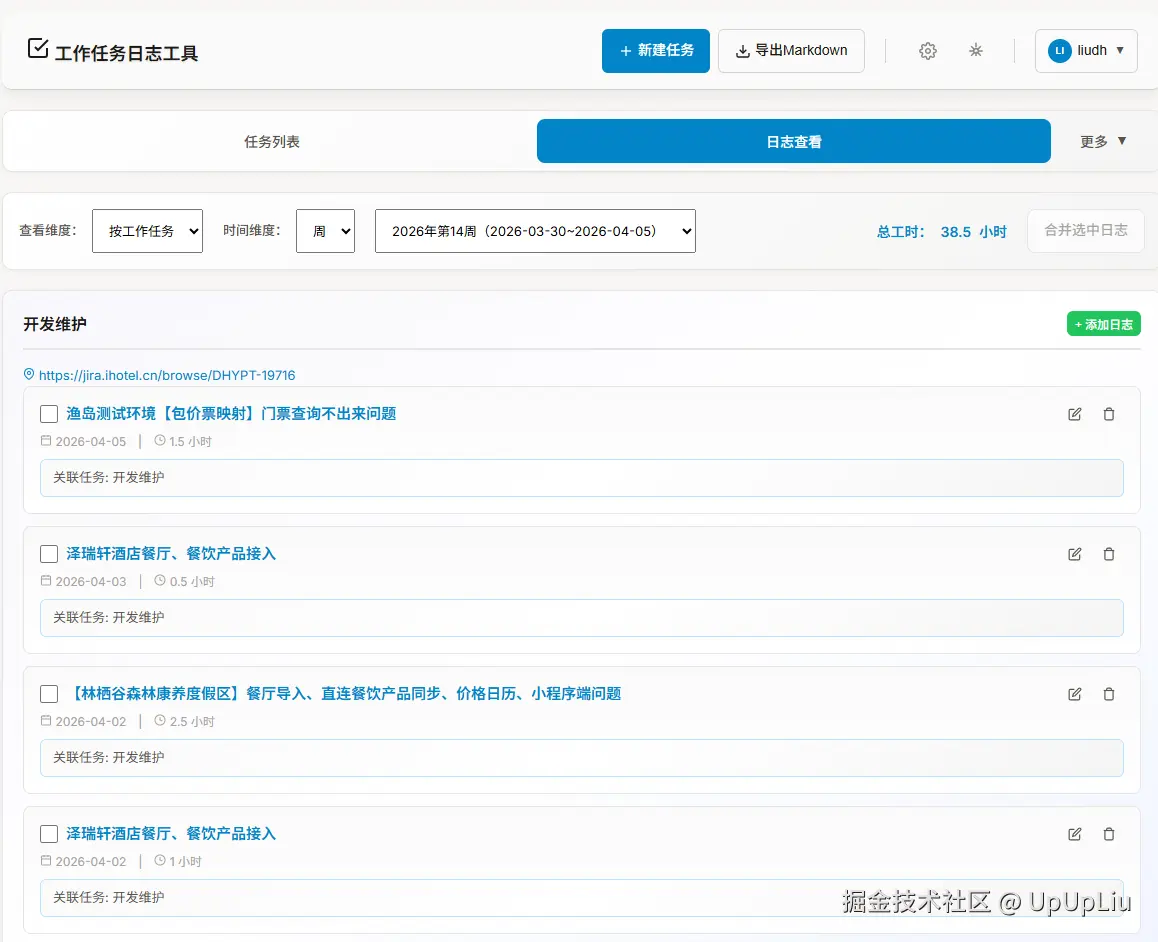Screen dimensions: 1158x942
Task: Click the 1.5 小时 duration text
Action: (x=191, y=441)
